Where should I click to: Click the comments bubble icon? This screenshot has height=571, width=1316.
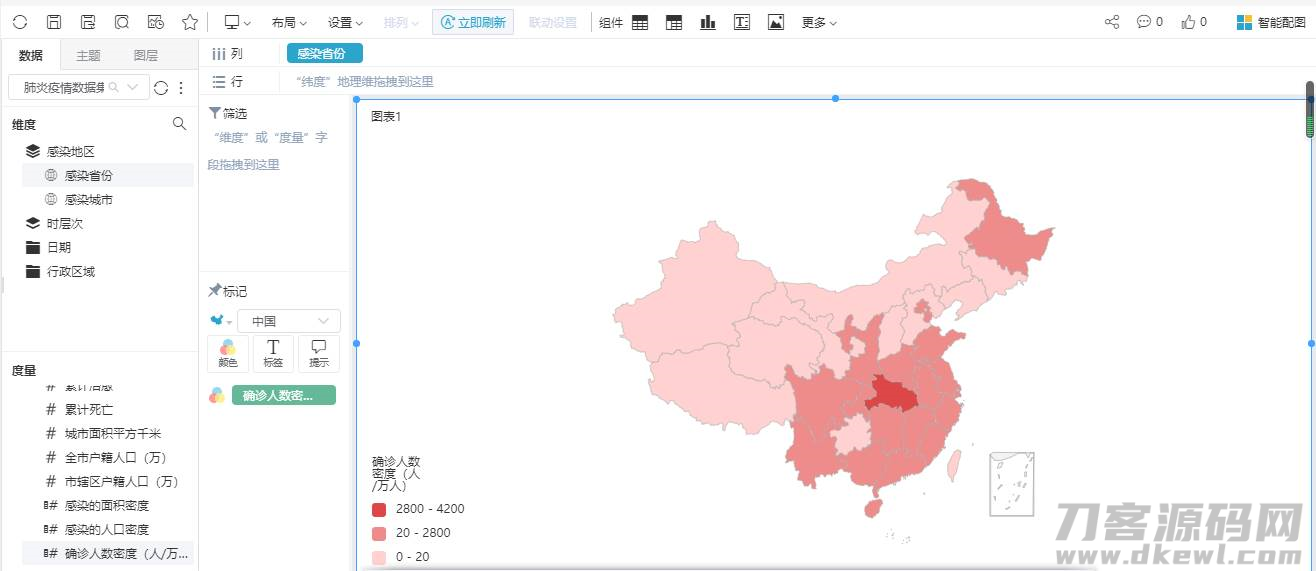1144,22
